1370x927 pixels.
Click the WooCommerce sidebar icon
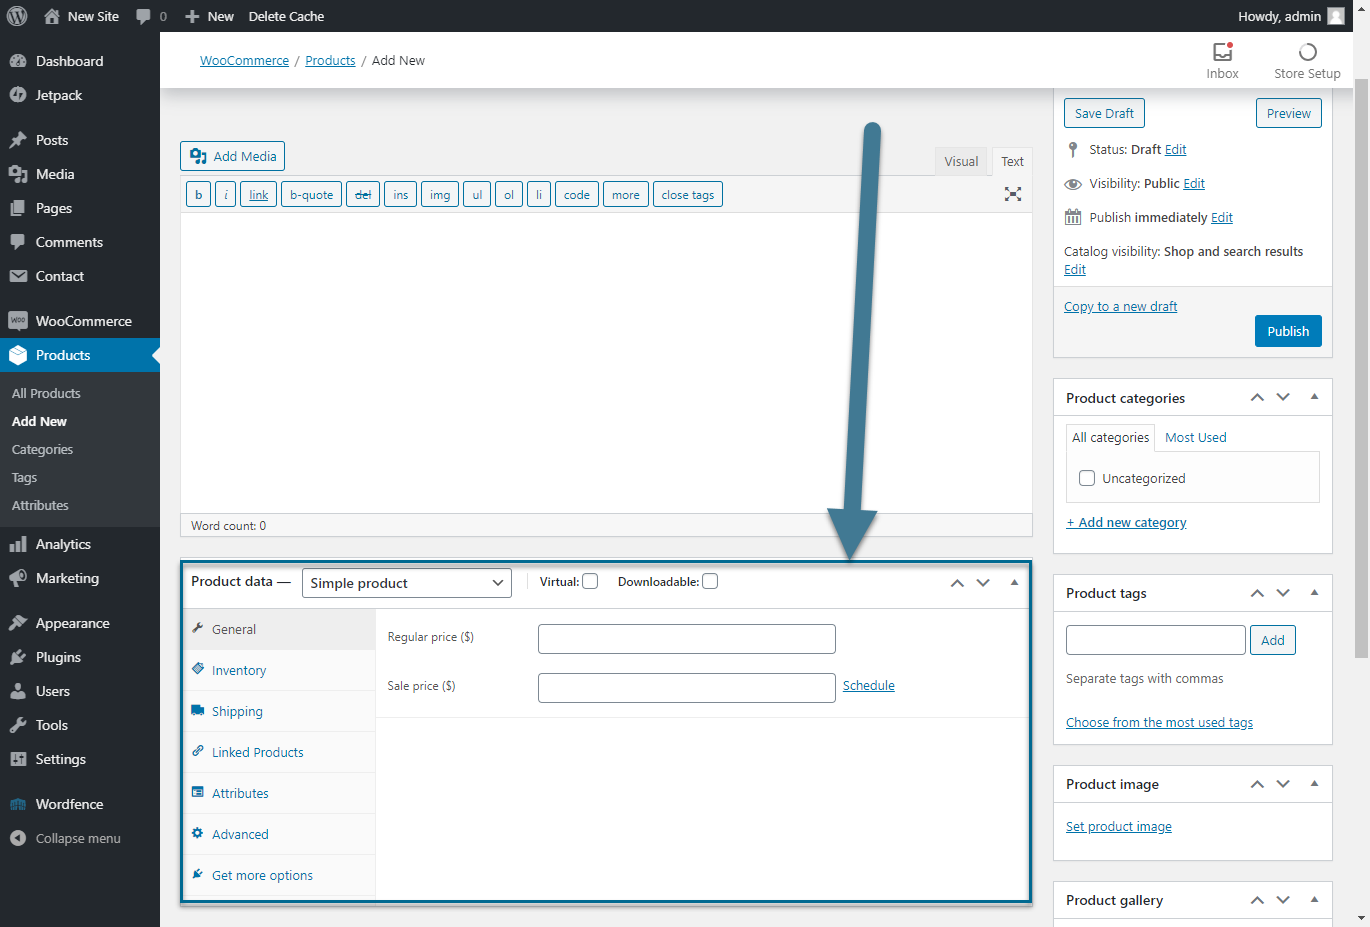(18, 321)
